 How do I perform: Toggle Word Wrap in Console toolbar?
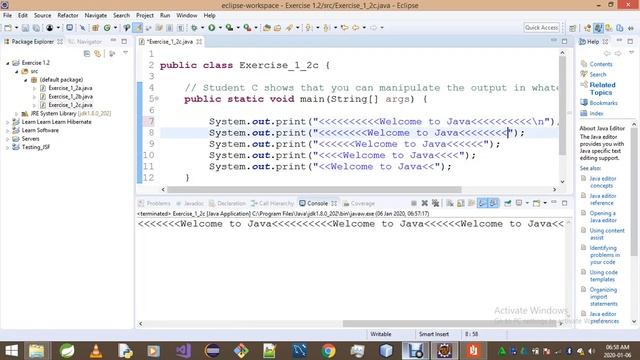(x=471, y=203)
